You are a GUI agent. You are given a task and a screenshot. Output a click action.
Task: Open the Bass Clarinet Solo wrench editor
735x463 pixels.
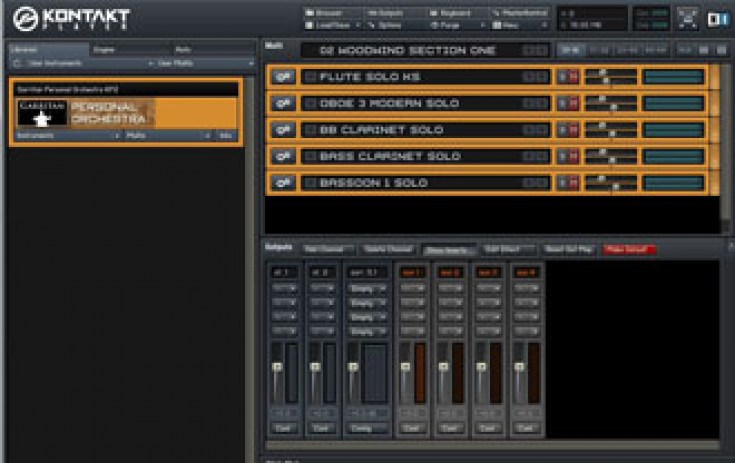283,156
